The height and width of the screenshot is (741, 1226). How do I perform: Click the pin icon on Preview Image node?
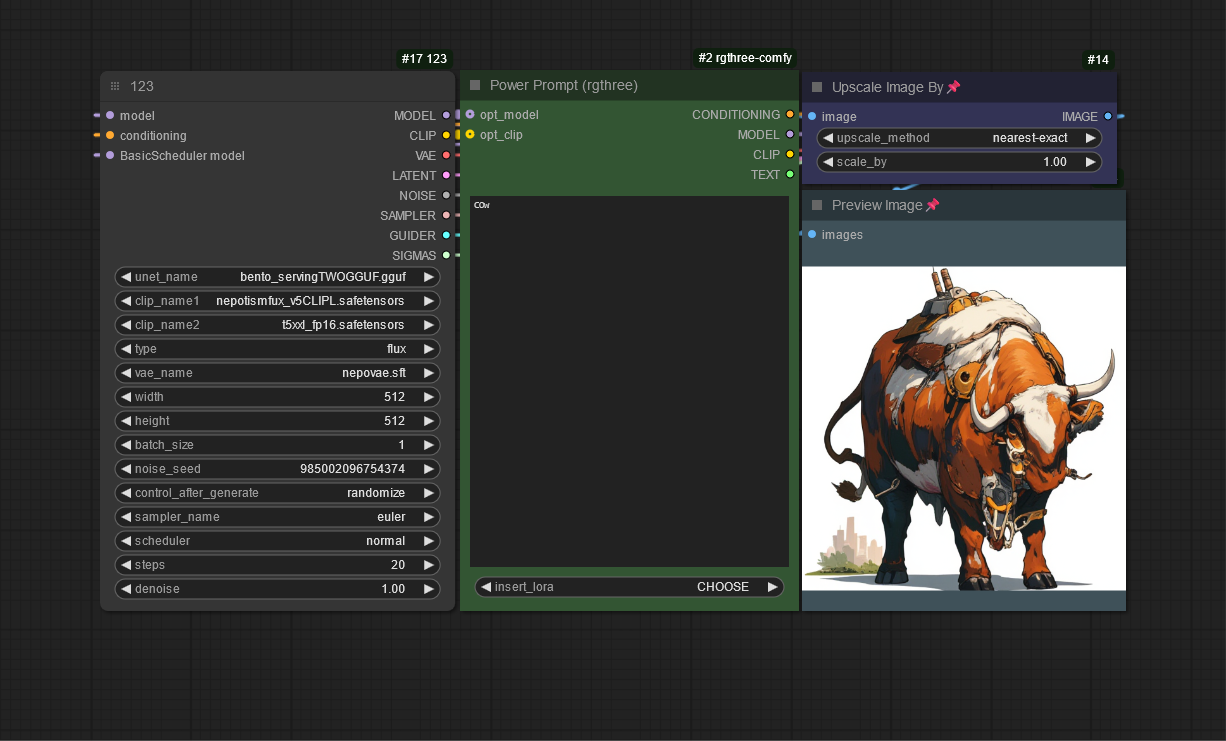(x=932, y=205)
